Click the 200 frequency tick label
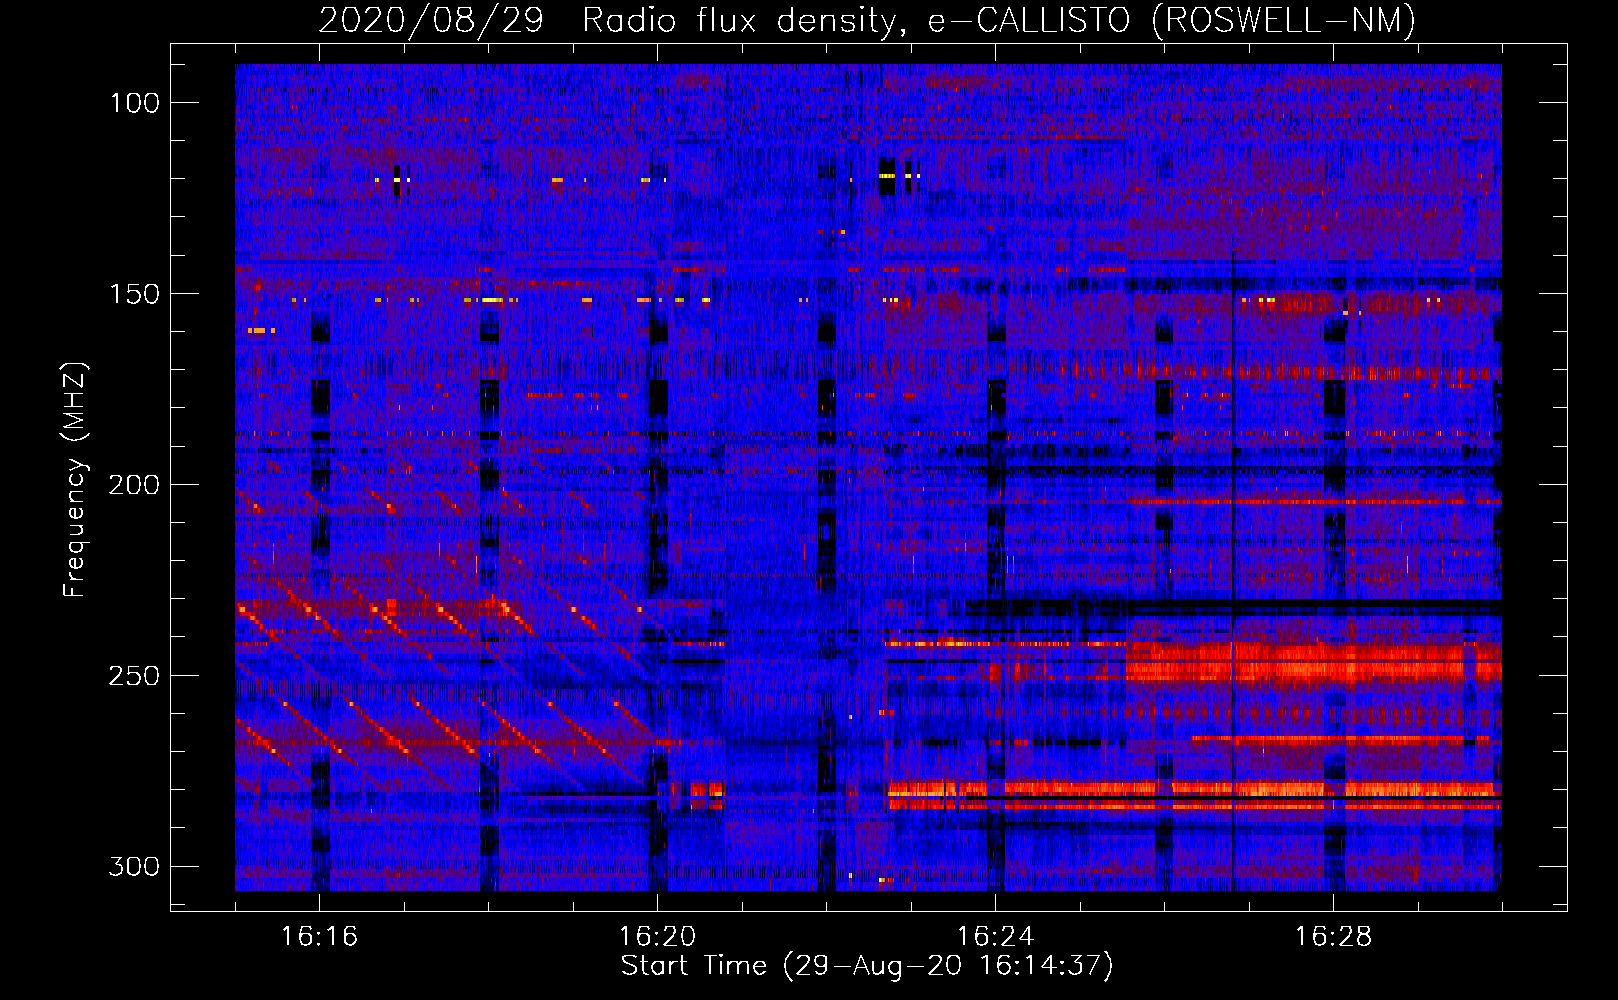This screenshot has width=1618, height=1000. [135, 485]
